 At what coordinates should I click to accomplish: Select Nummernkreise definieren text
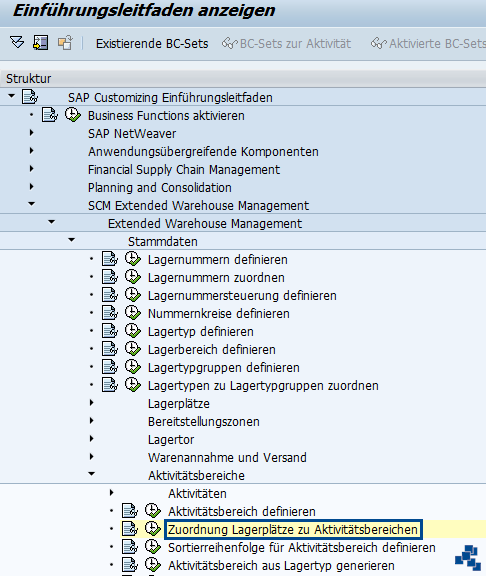[x=219, y=313]
